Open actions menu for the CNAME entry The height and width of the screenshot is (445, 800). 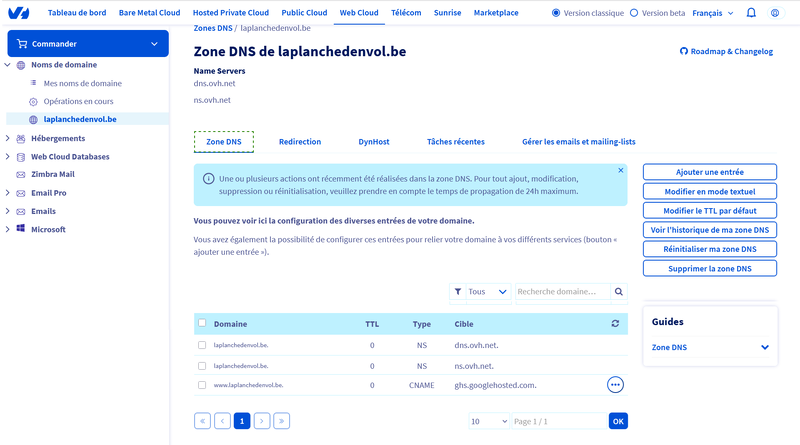615,385
